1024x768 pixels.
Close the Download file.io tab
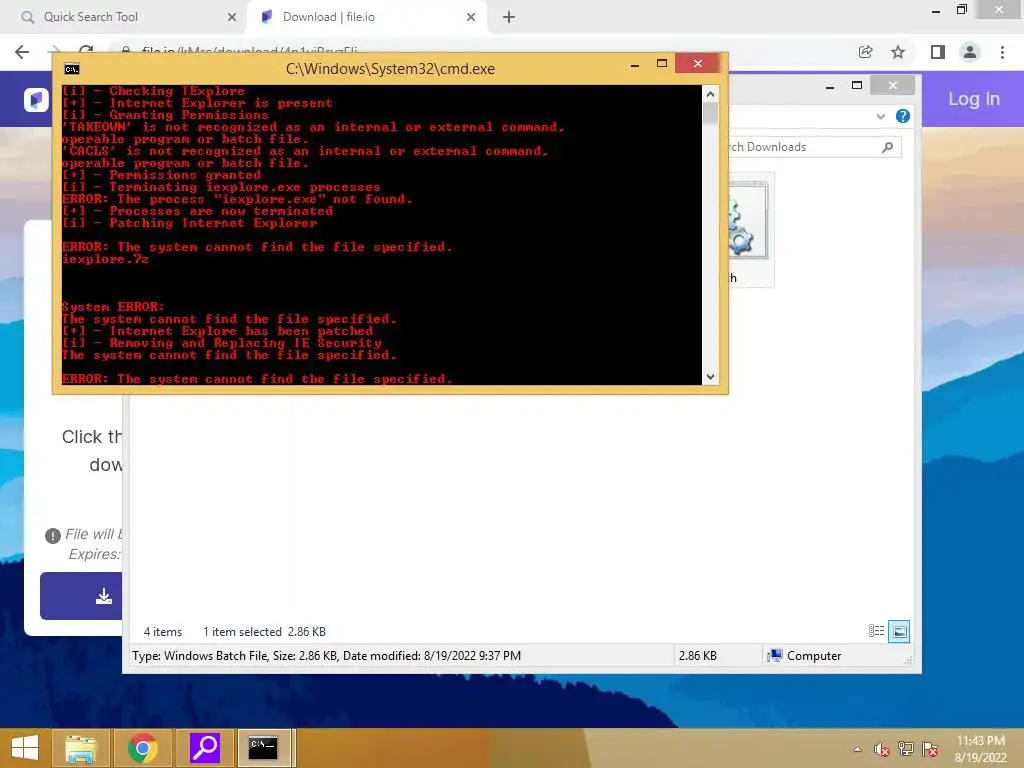471,17
